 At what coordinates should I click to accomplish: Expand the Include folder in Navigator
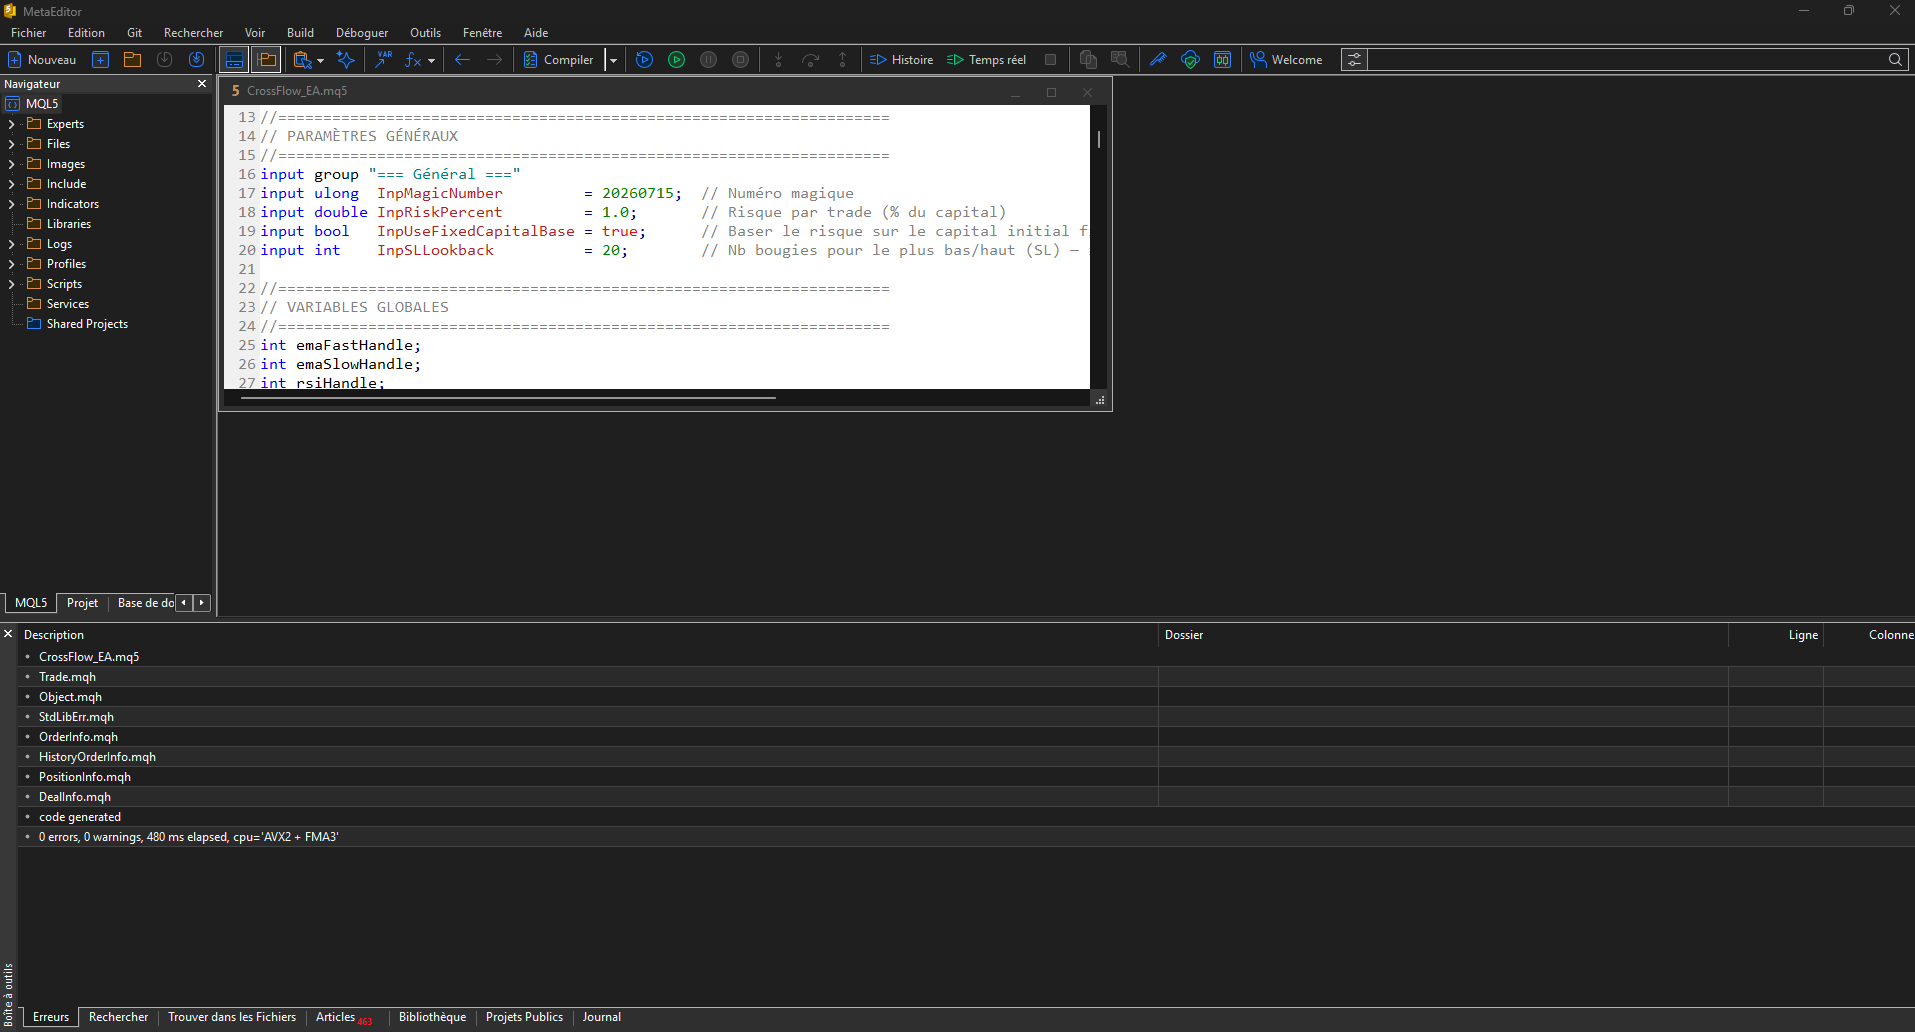pos(11,184)
